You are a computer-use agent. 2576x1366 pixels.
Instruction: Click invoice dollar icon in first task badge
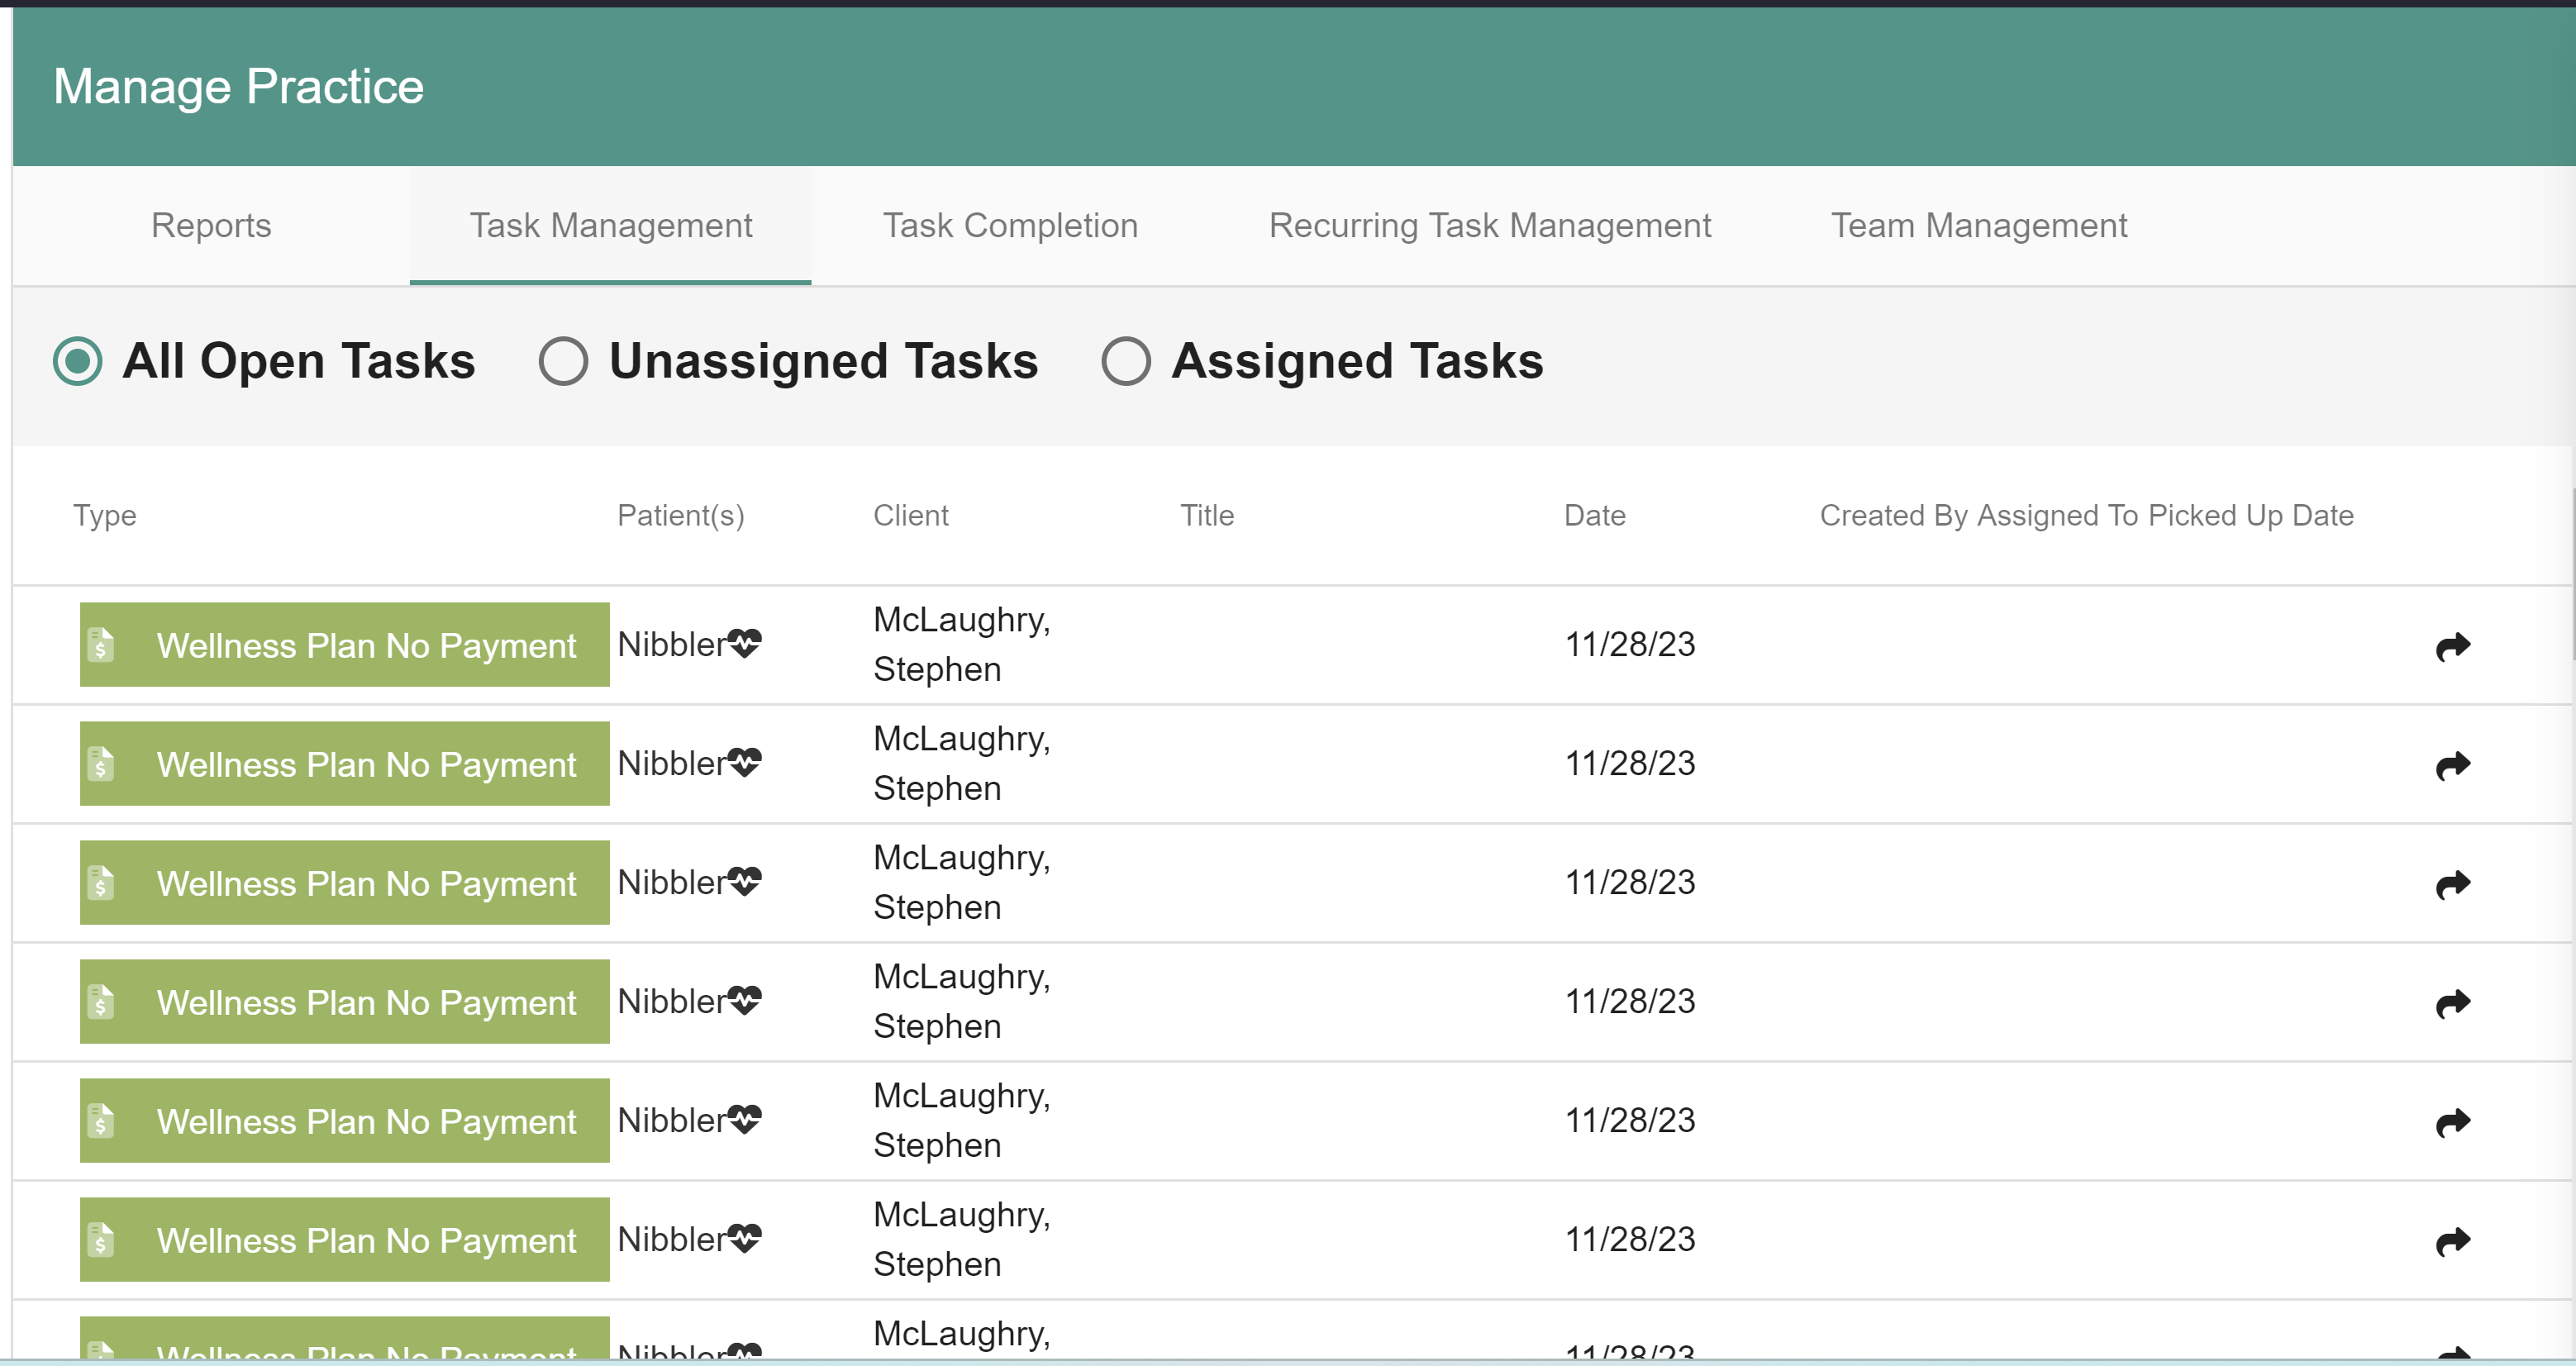(100, 645)
